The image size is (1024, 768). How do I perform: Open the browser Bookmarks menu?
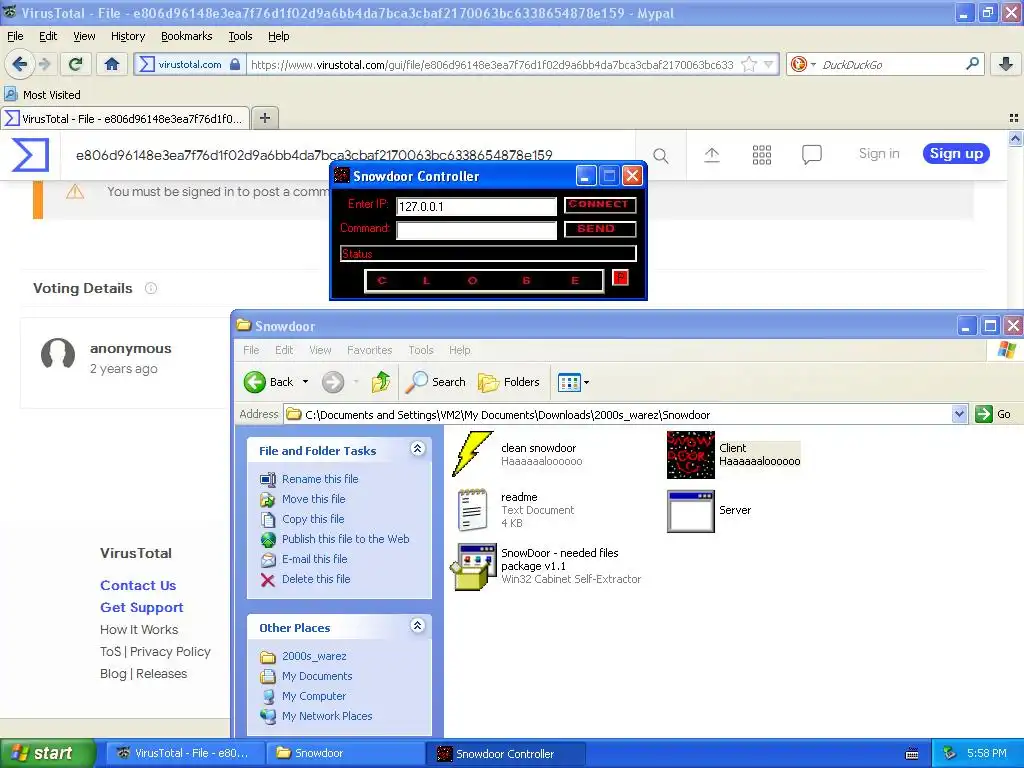[x=186, y=37]
